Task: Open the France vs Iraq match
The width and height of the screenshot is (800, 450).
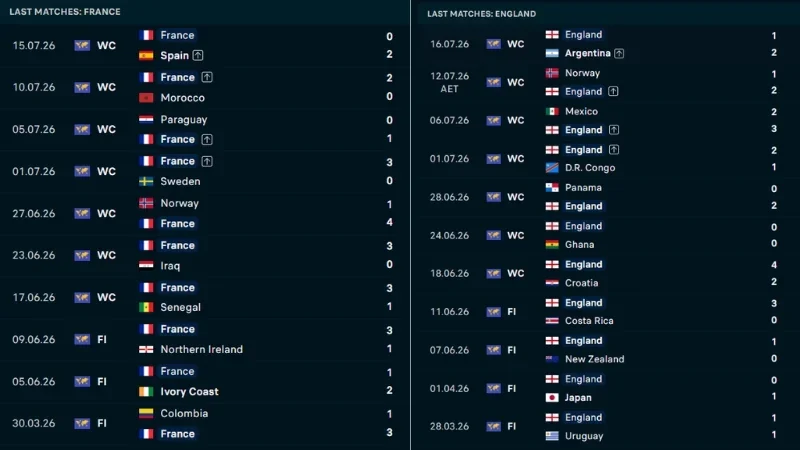Action: 204,255
